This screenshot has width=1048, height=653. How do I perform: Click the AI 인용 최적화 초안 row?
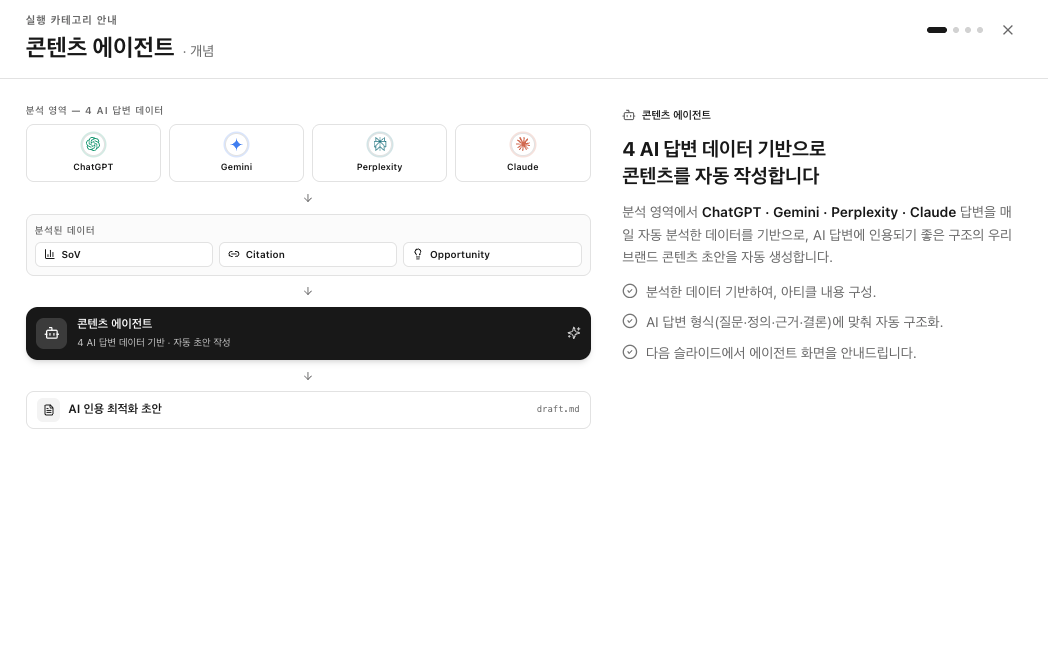(x=308, y=410)
